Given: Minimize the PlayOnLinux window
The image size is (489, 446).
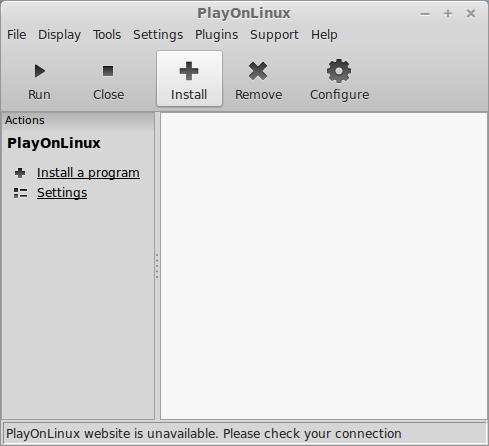Looking at the screenshot, I should [425, 14].
